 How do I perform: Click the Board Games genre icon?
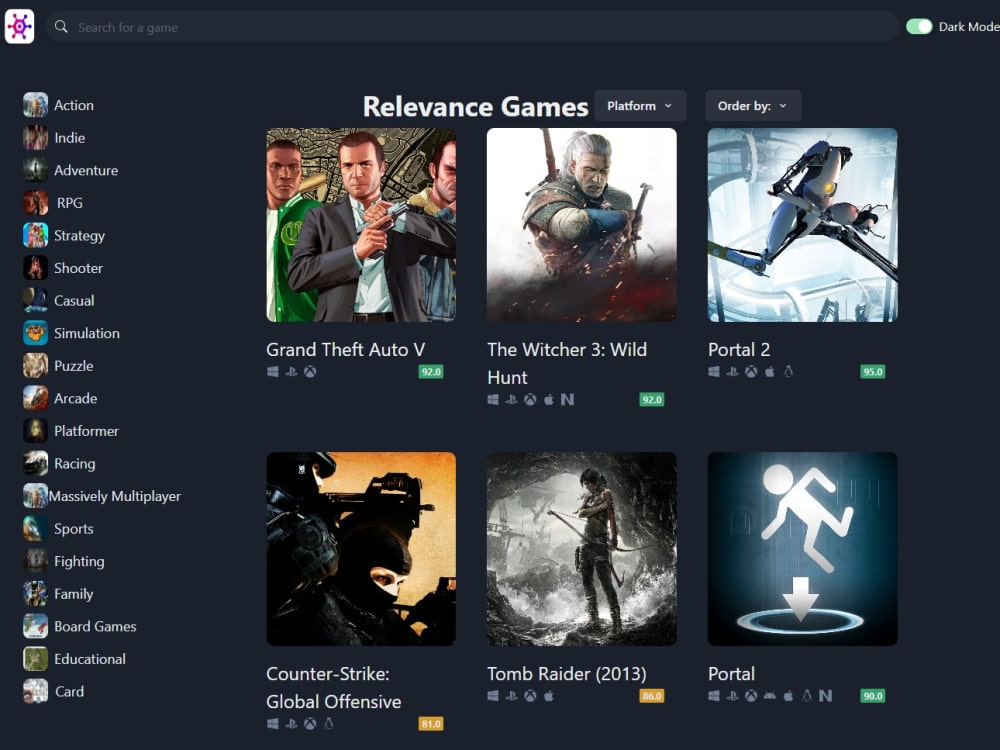[35, 626]
